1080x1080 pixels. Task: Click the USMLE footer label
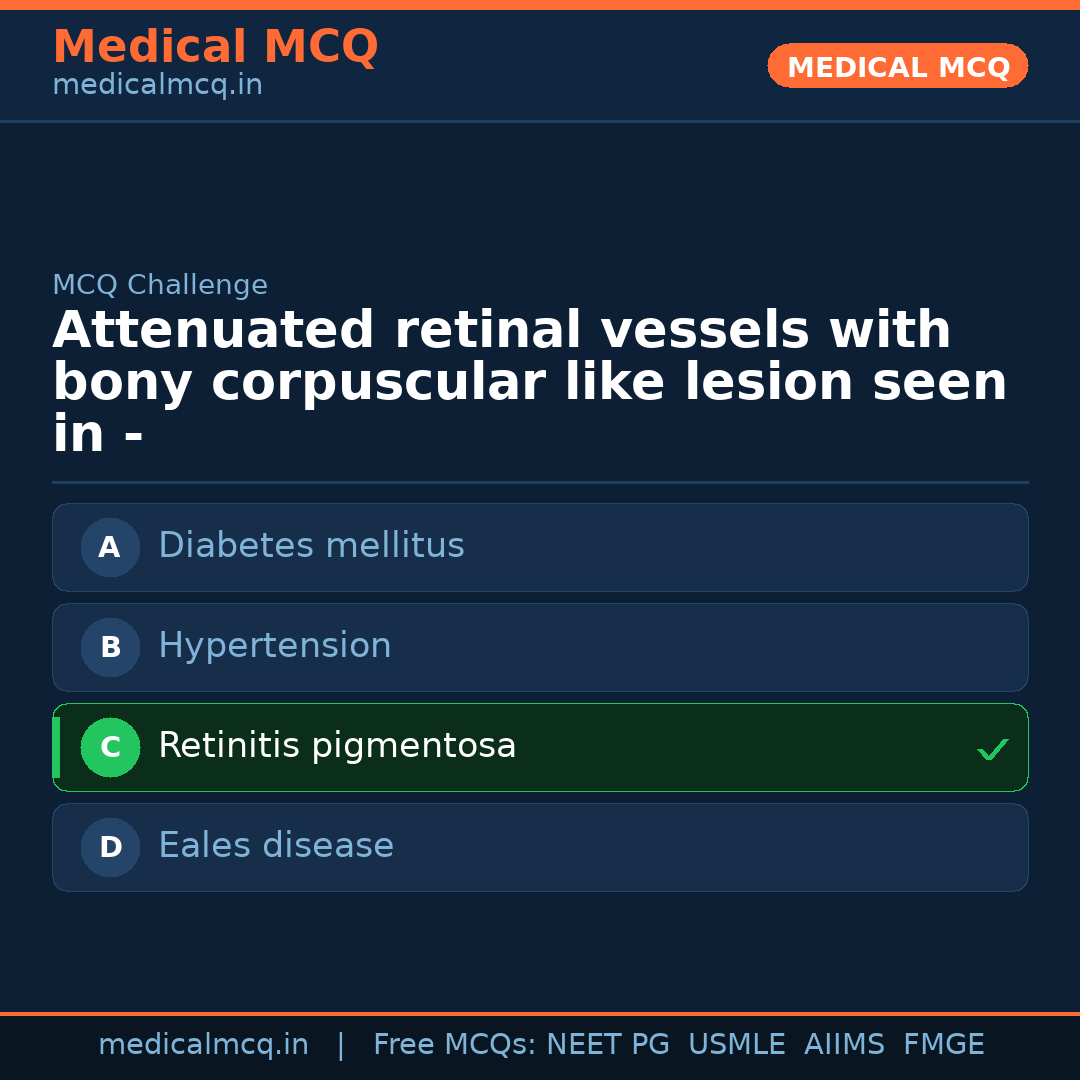click(x=737, y=1044)
